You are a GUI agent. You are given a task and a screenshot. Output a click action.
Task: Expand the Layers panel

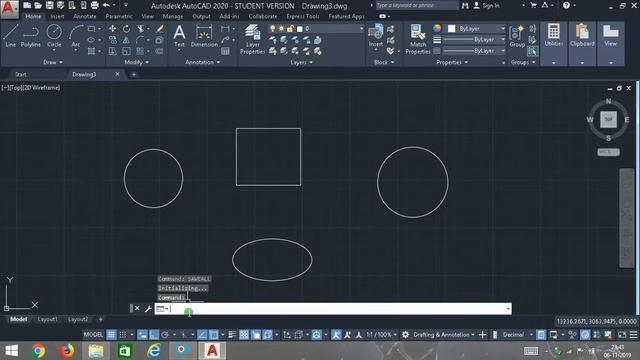tap(302, 62)
